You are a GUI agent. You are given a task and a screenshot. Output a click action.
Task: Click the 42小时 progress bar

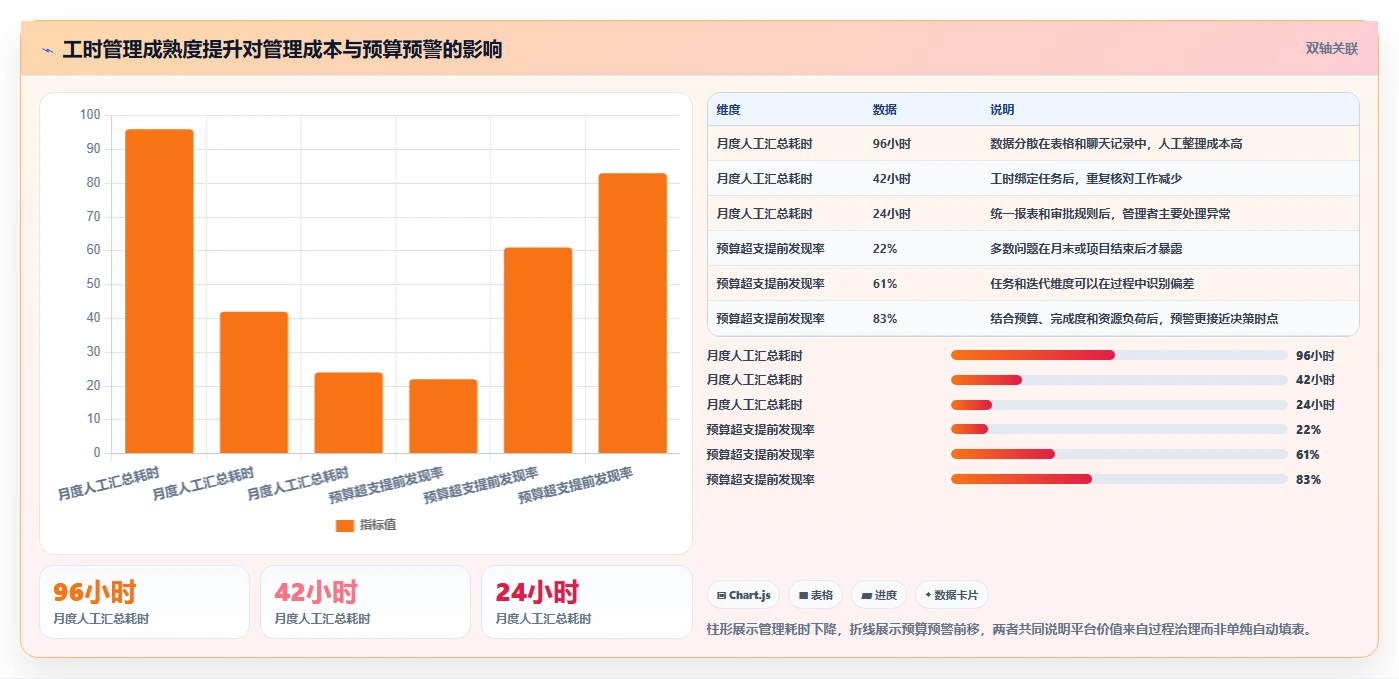[1119, 380]
